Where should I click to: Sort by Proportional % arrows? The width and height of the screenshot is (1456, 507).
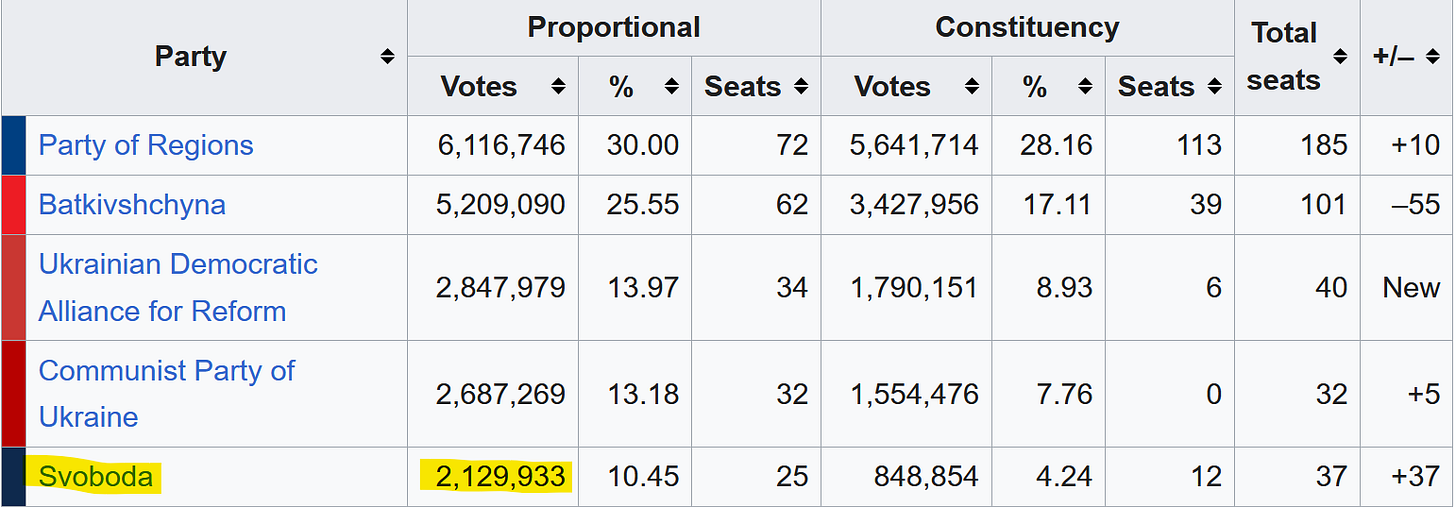pyautogui.click(x=671, y=86)
